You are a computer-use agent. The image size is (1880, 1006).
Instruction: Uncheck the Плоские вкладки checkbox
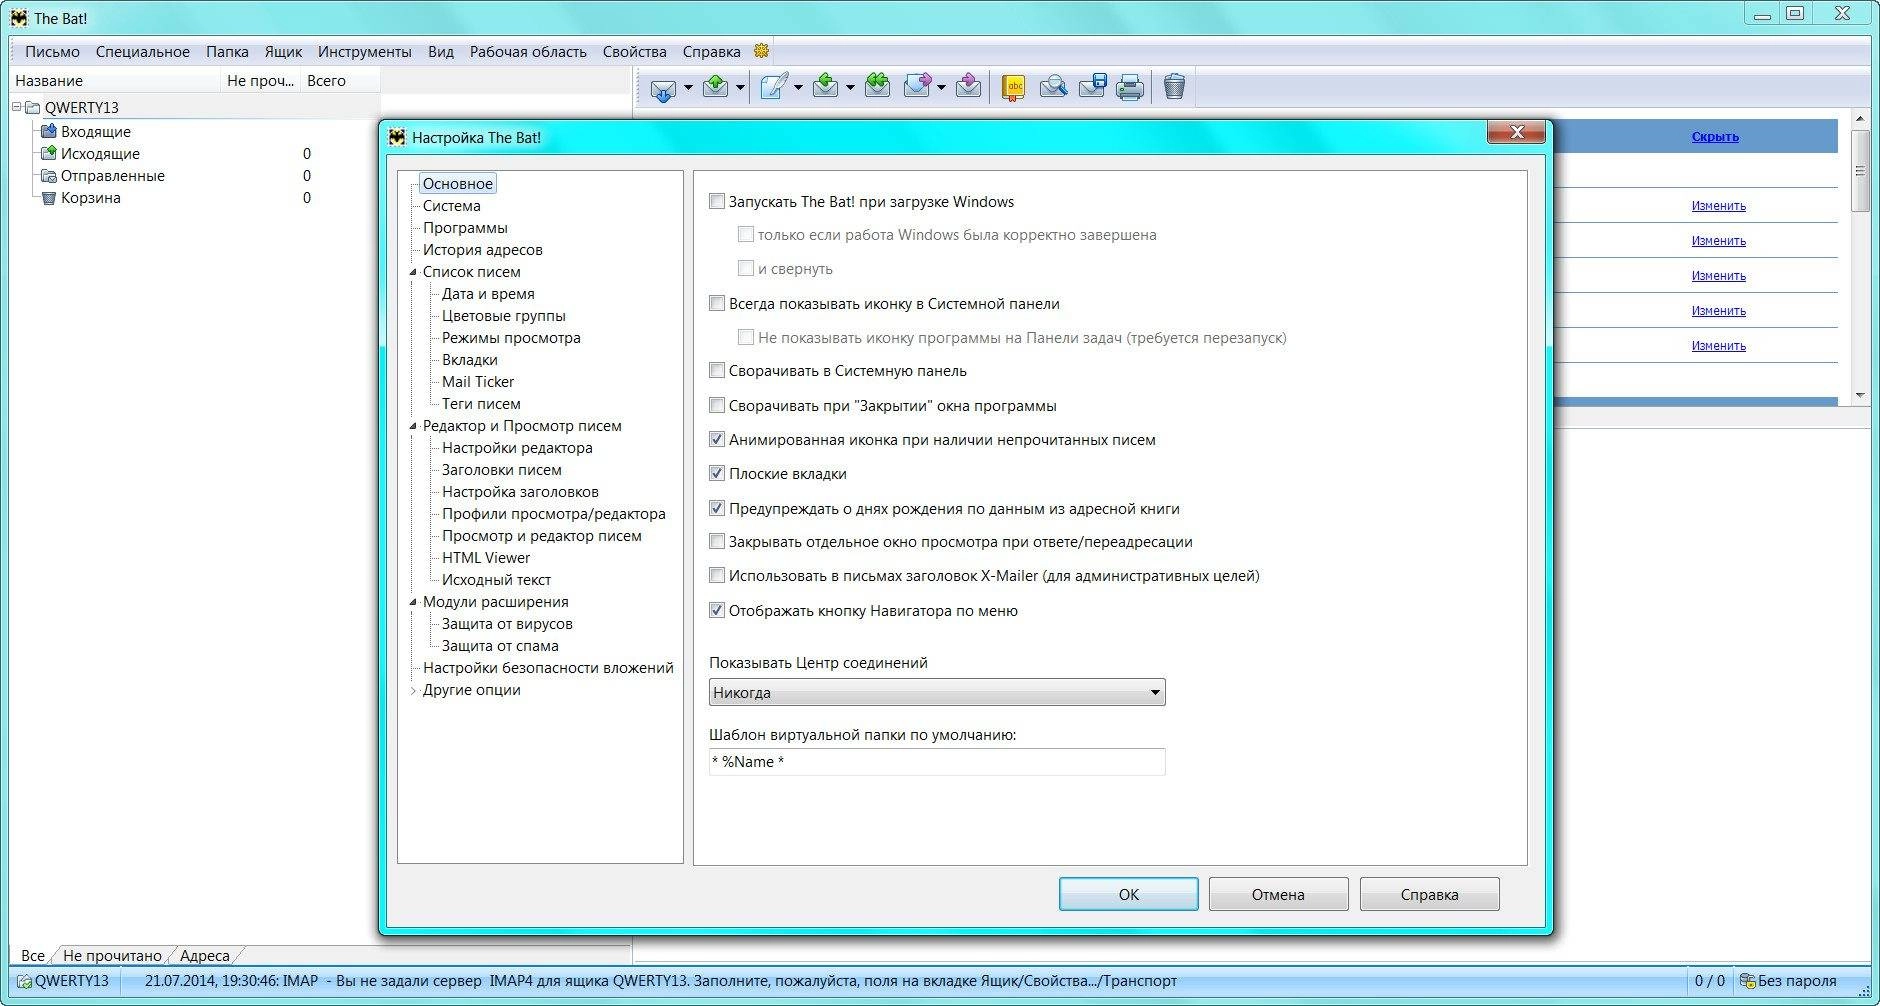tap(717, 473)
